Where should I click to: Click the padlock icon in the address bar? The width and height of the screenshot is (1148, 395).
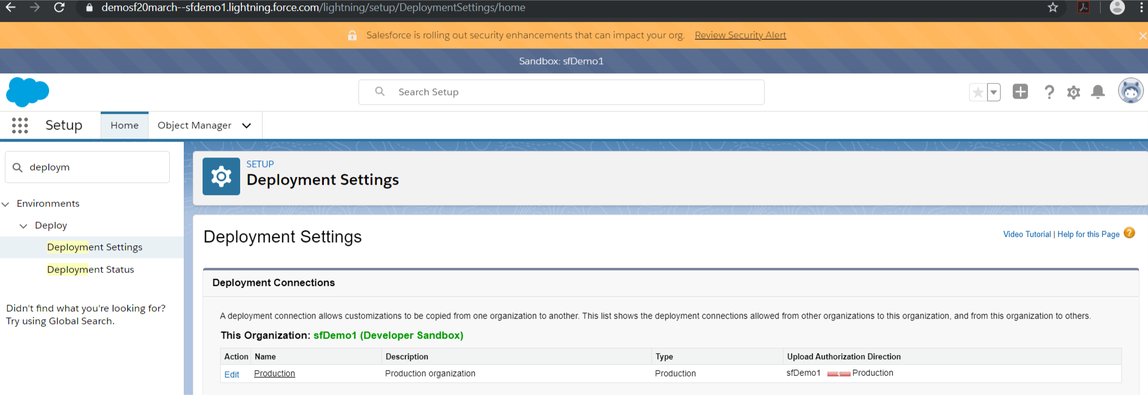coord(89,8)
